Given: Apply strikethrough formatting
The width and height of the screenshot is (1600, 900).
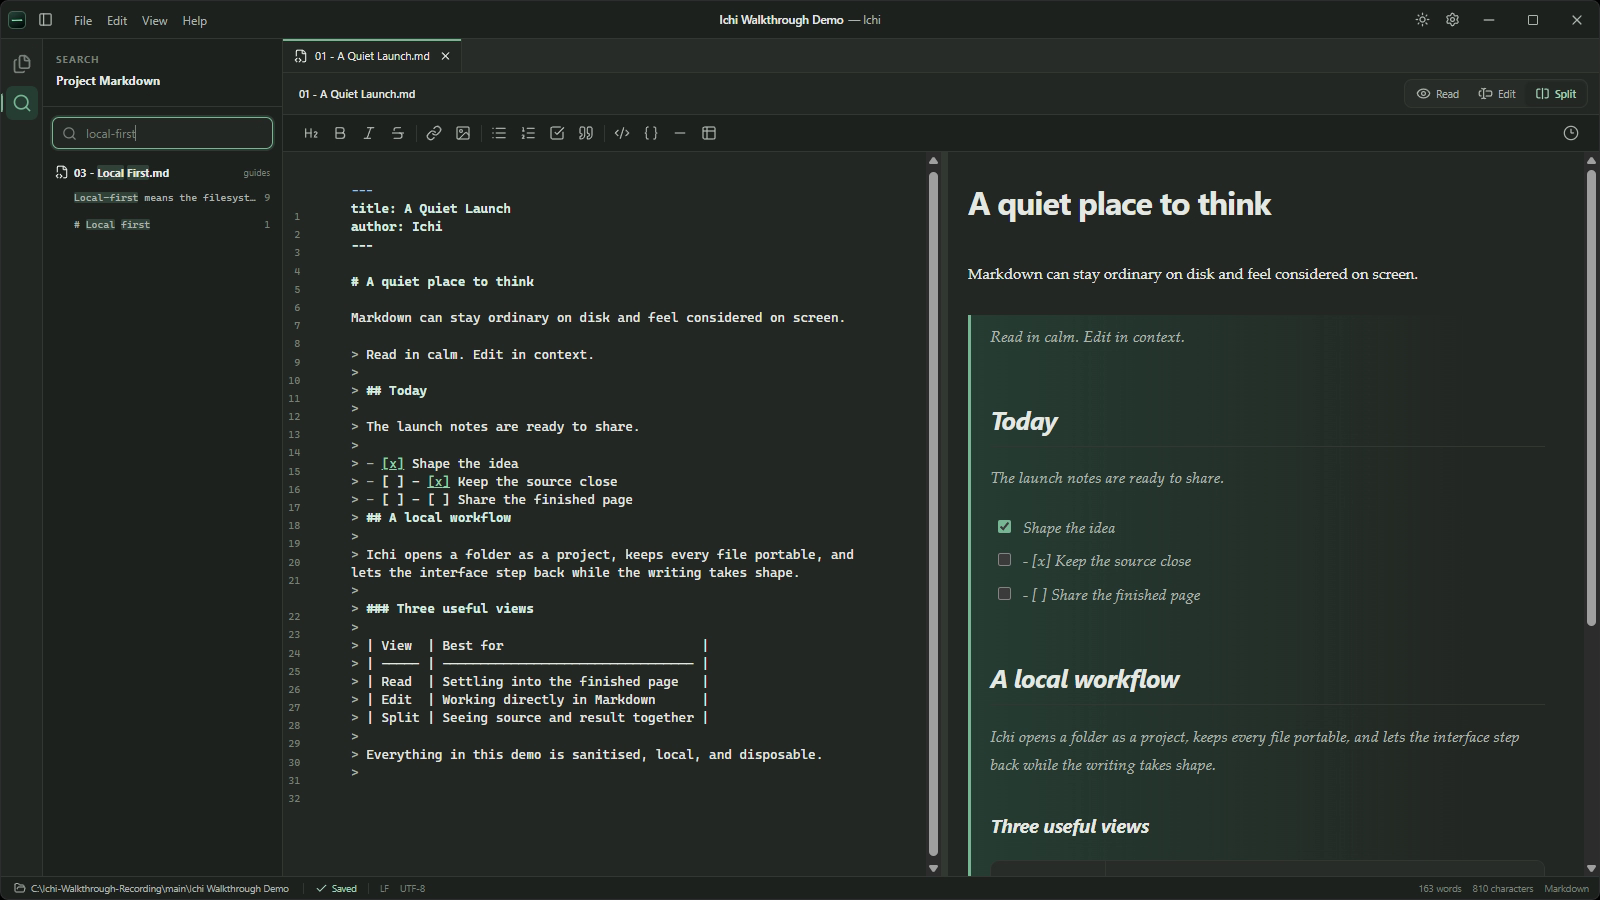Looking at the screenshot, I should coord(398,133).
